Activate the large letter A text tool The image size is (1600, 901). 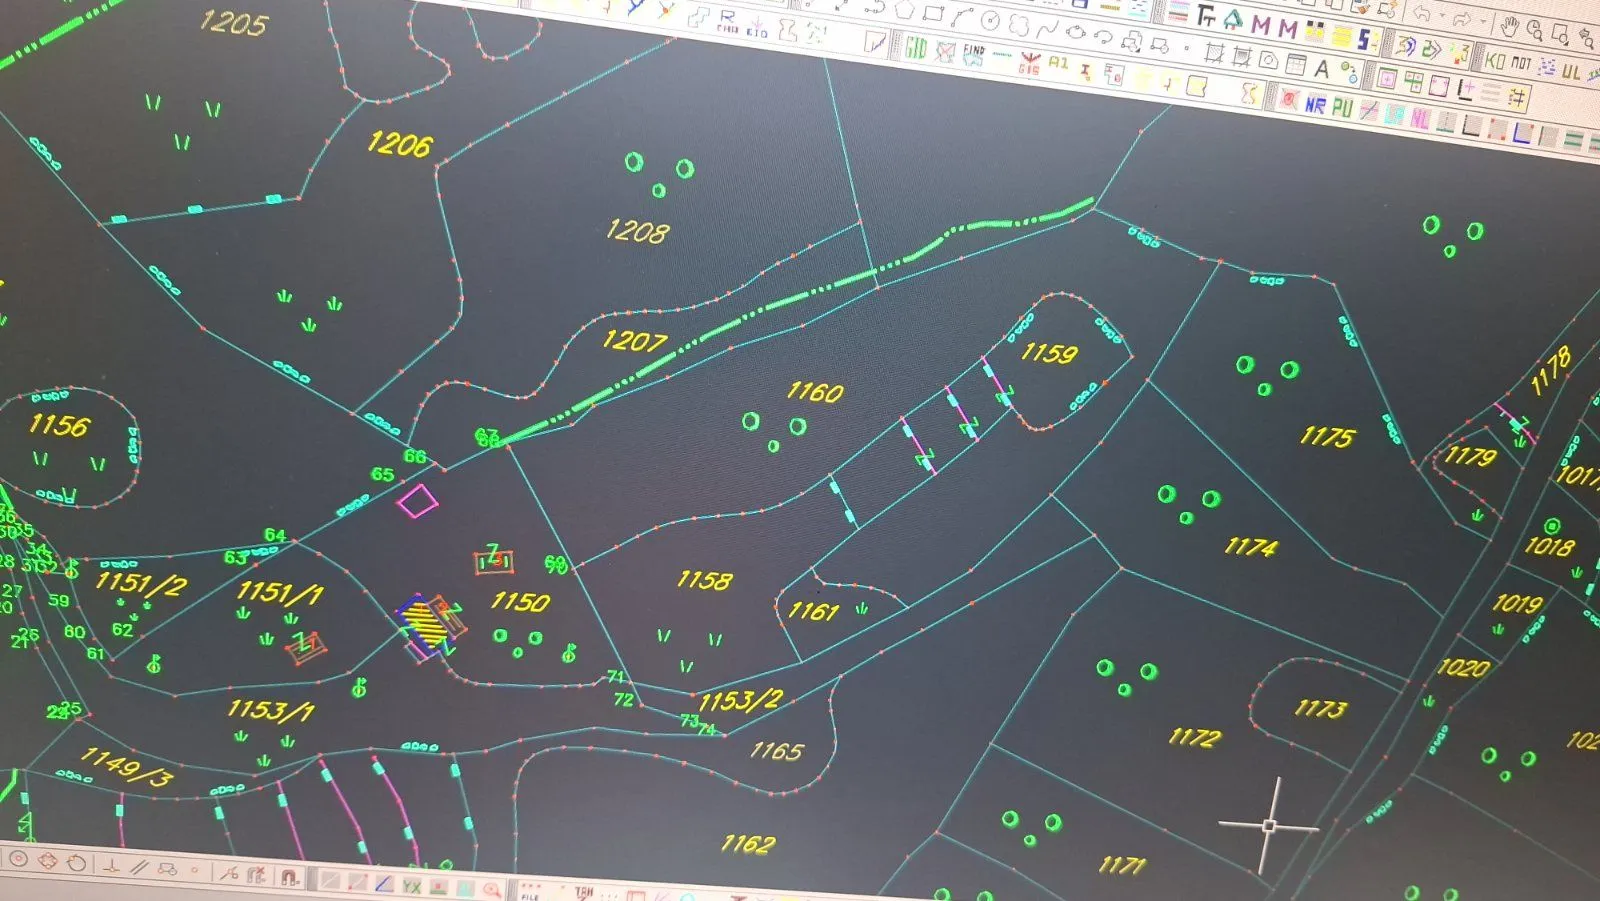pyautogui.click(x=1322, y=69)
